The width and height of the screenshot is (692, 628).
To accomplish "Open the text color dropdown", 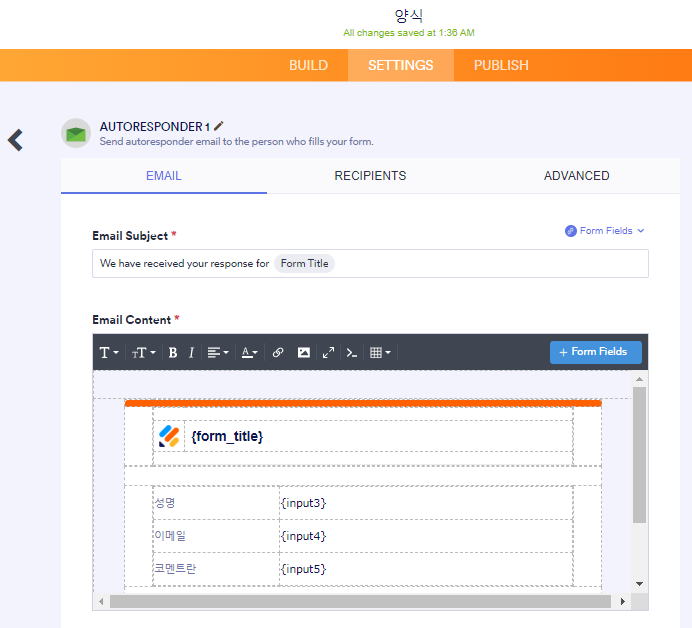I will (x=249, y=353).
